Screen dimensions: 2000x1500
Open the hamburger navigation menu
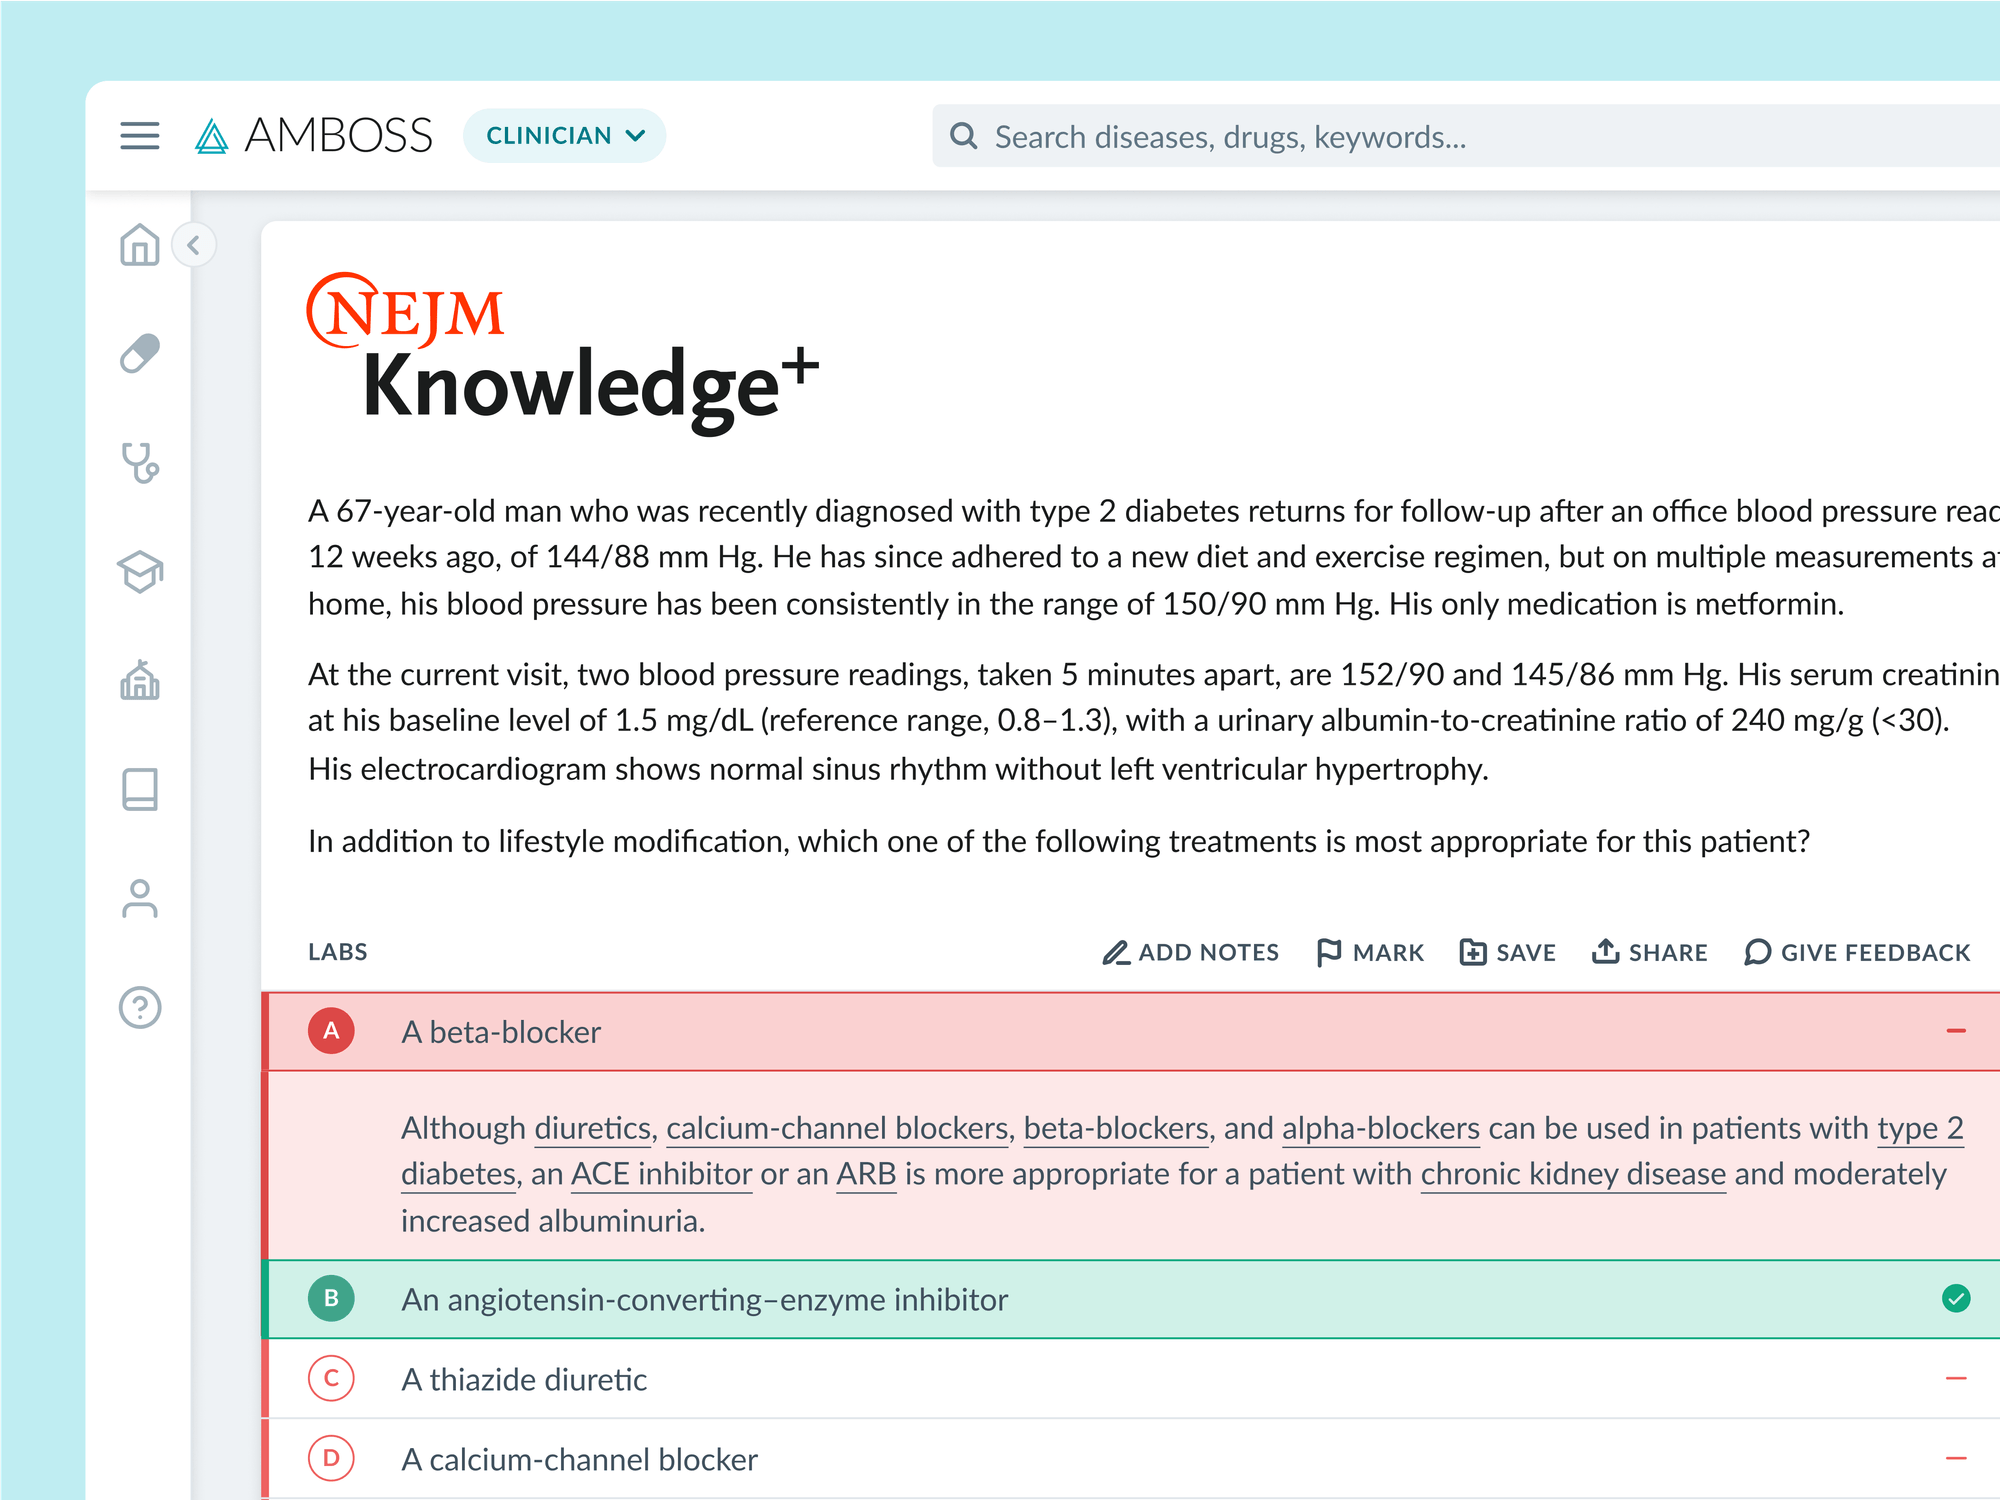click(139, 135)
